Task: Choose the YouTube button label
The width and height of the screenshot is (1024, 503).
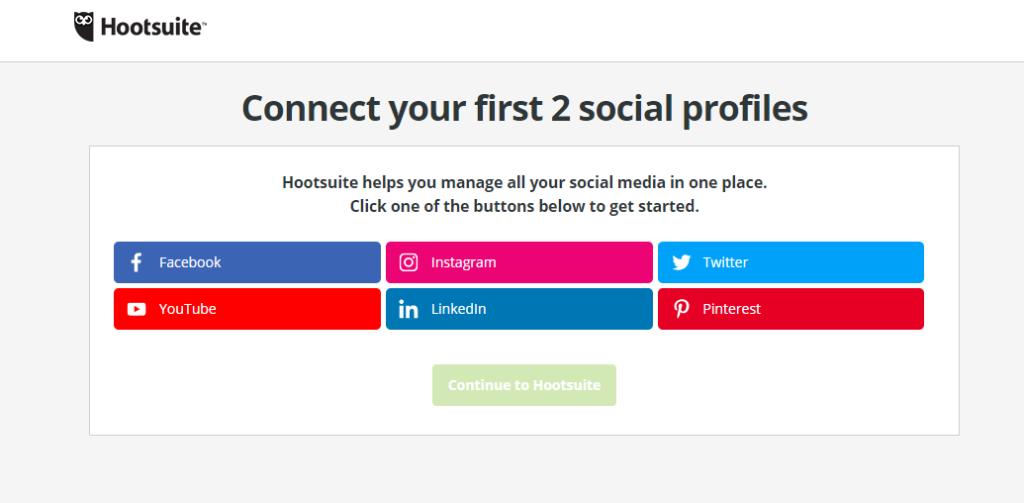Action: [187, 309]
